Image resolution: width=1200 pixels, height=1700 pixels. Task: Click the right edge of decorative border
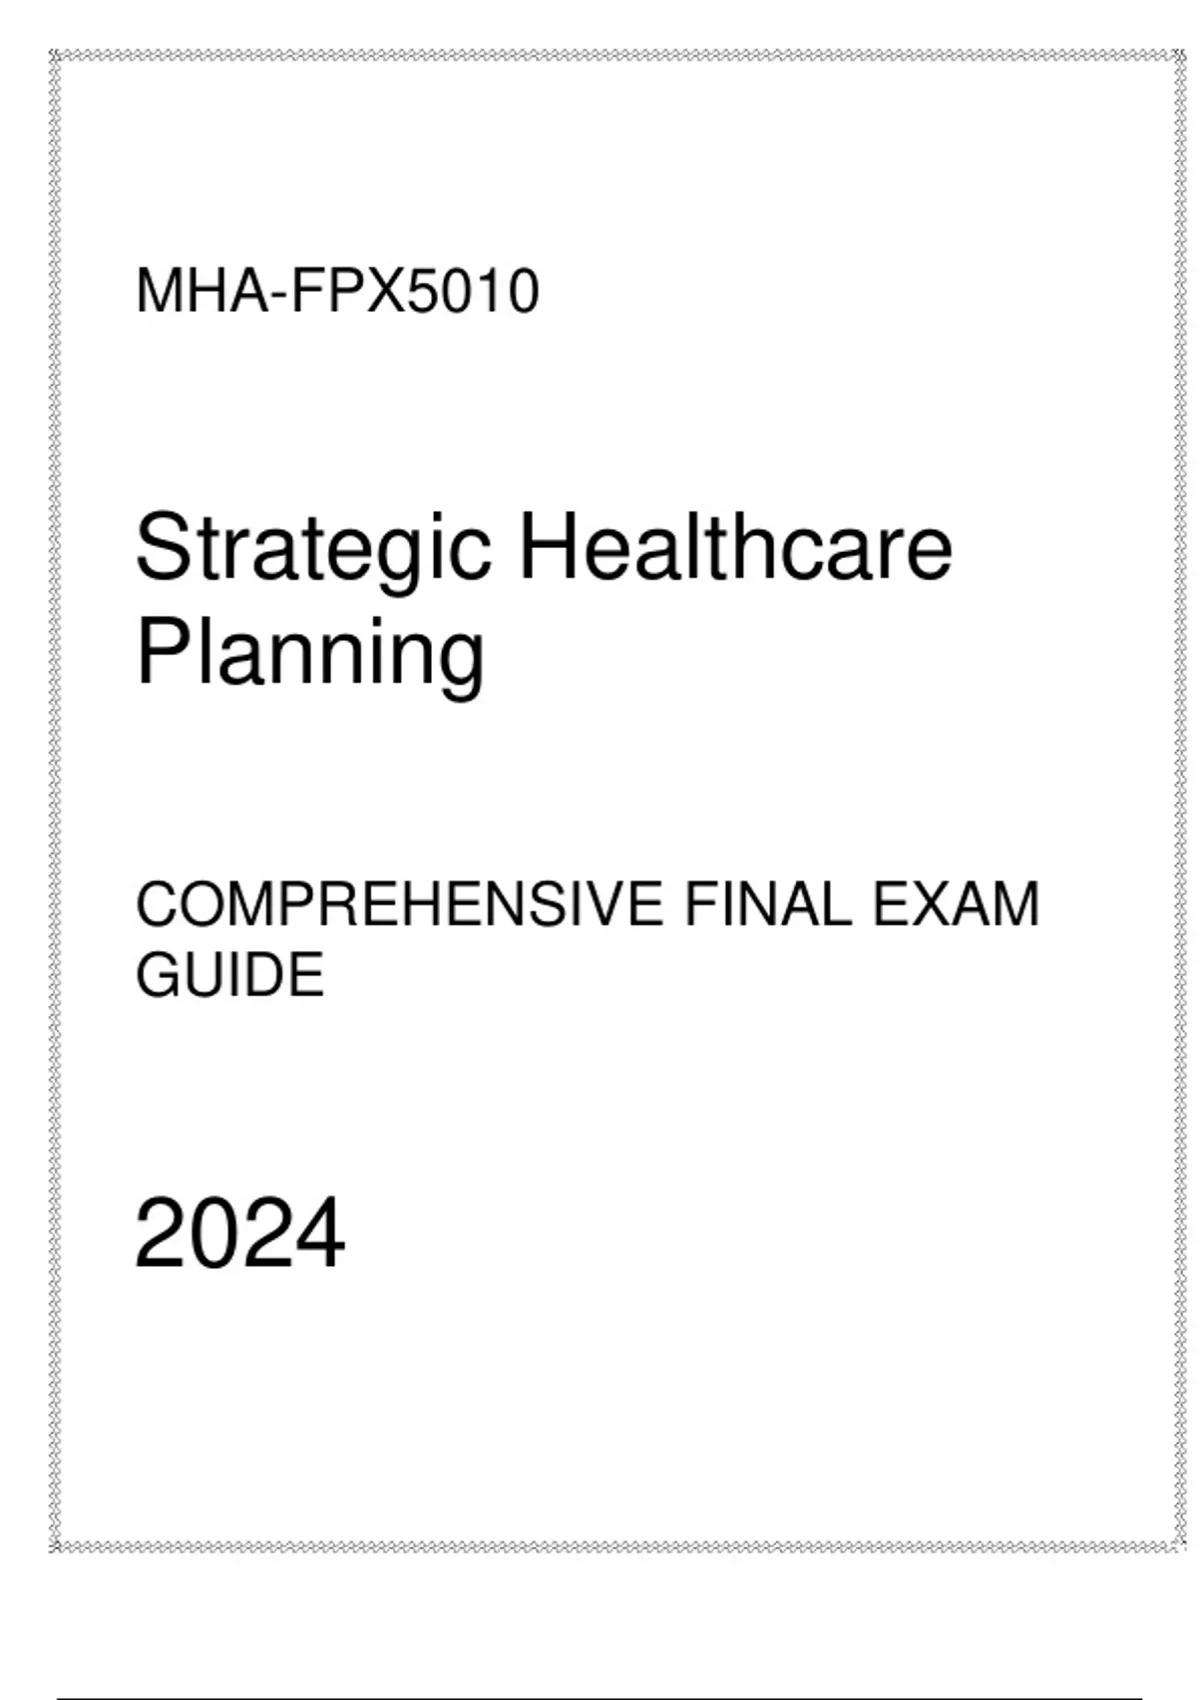[x=1178, y=801]
